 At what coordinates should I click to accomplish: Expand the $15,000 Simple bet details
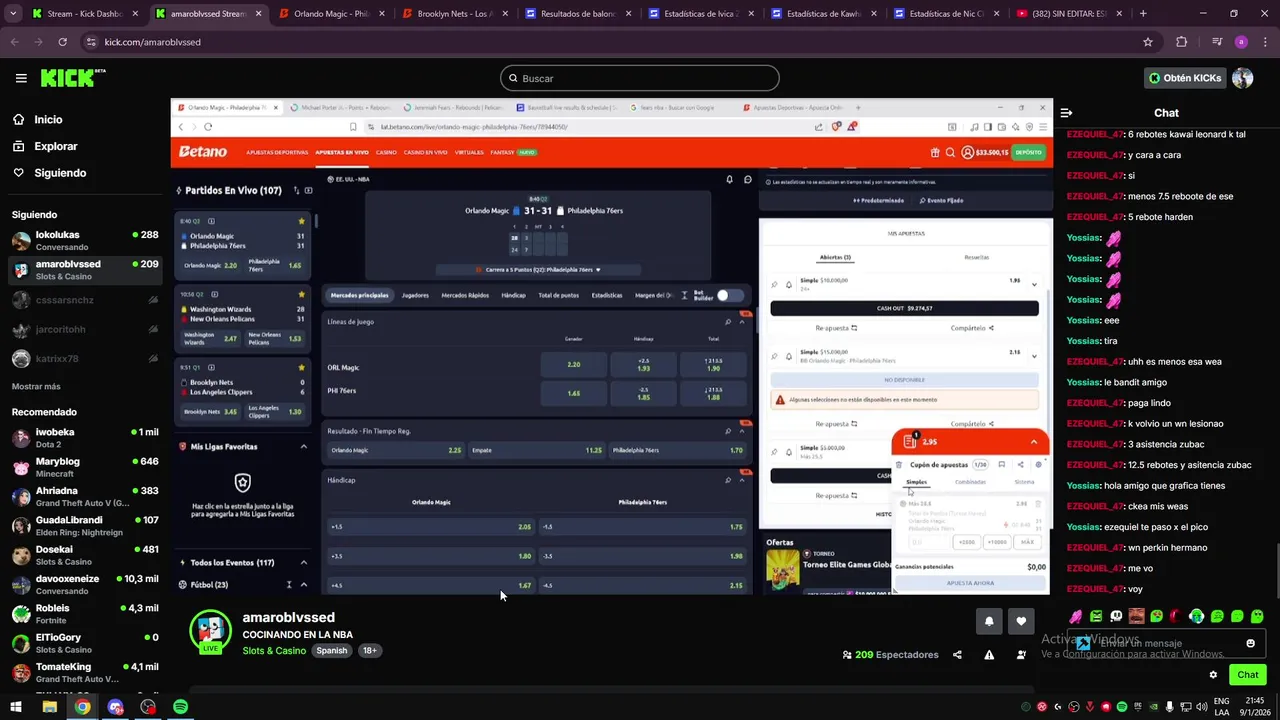(1034, 356)
